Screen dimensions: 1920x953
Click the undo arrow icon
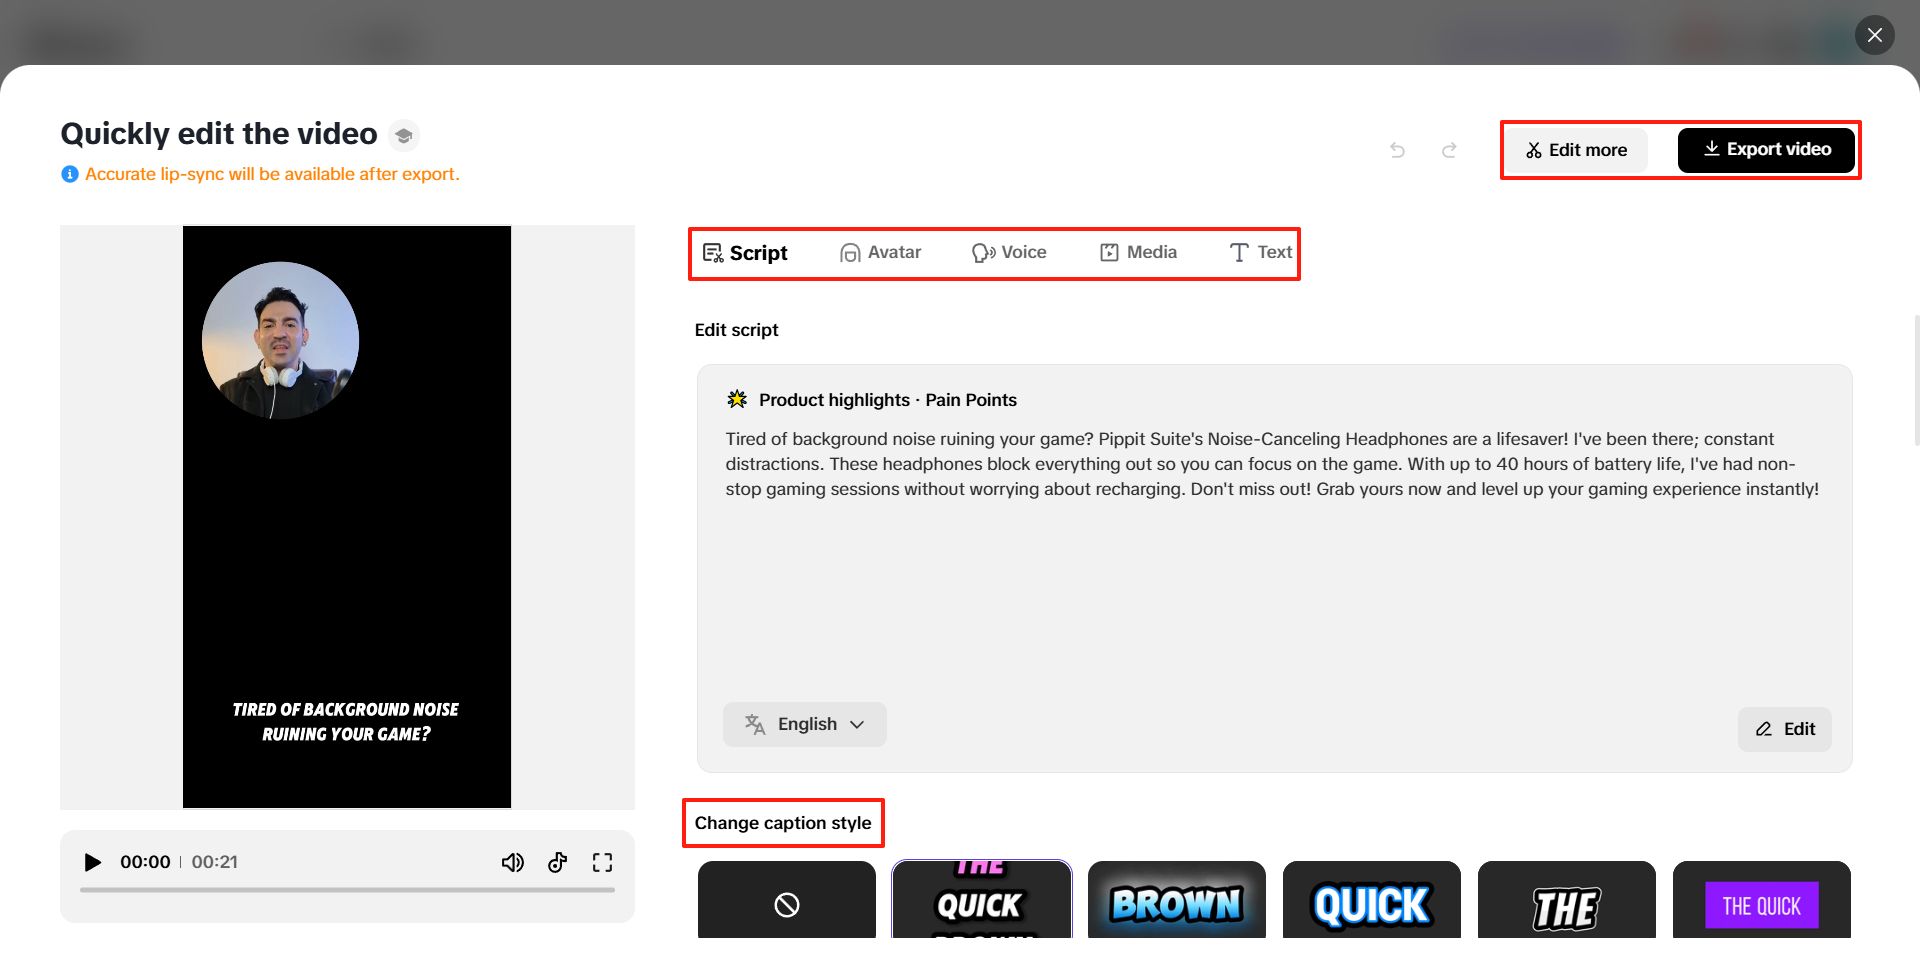pyautogui.click(x=1397, y=149)
